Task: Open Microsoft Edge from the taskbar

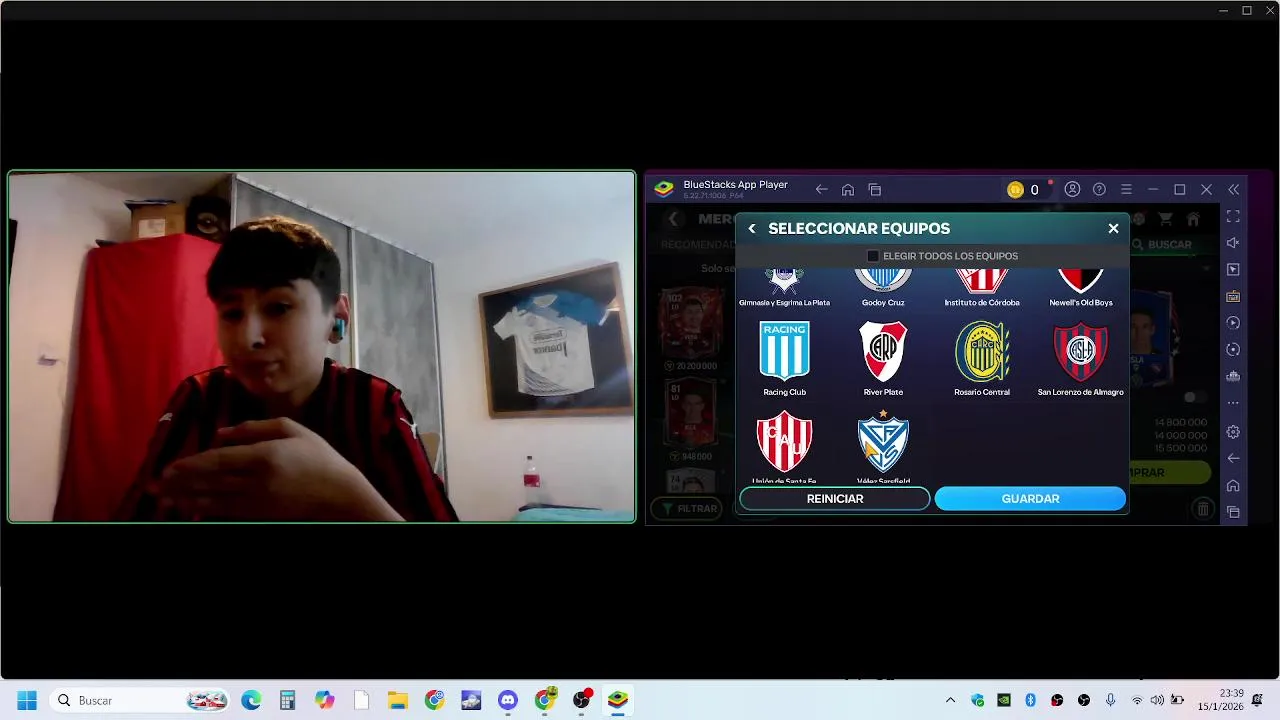Action: 251,700
